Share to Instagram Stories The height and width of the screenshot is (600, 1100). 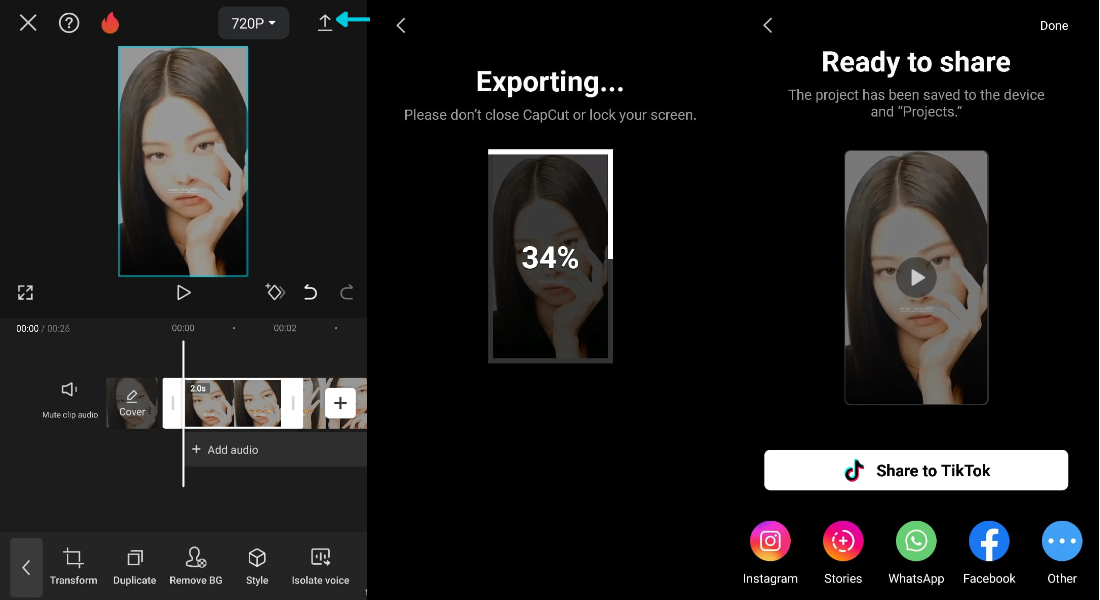pos(843,553)
